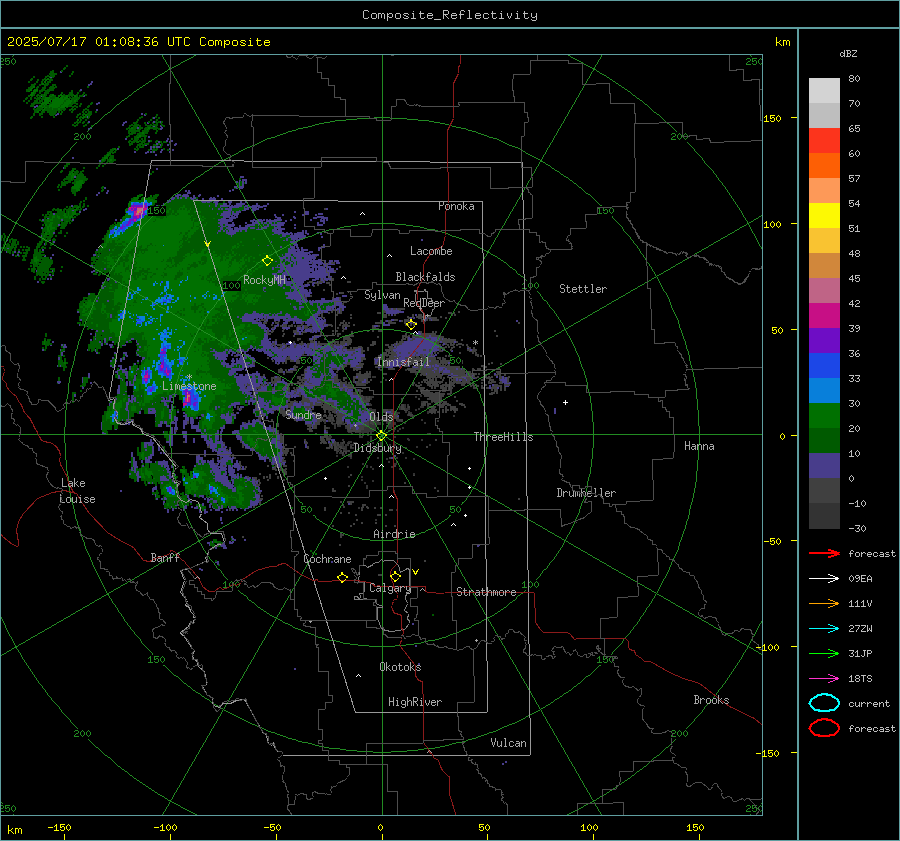Click the RockyMH label
Screen dimensions: 900x841
264,280
